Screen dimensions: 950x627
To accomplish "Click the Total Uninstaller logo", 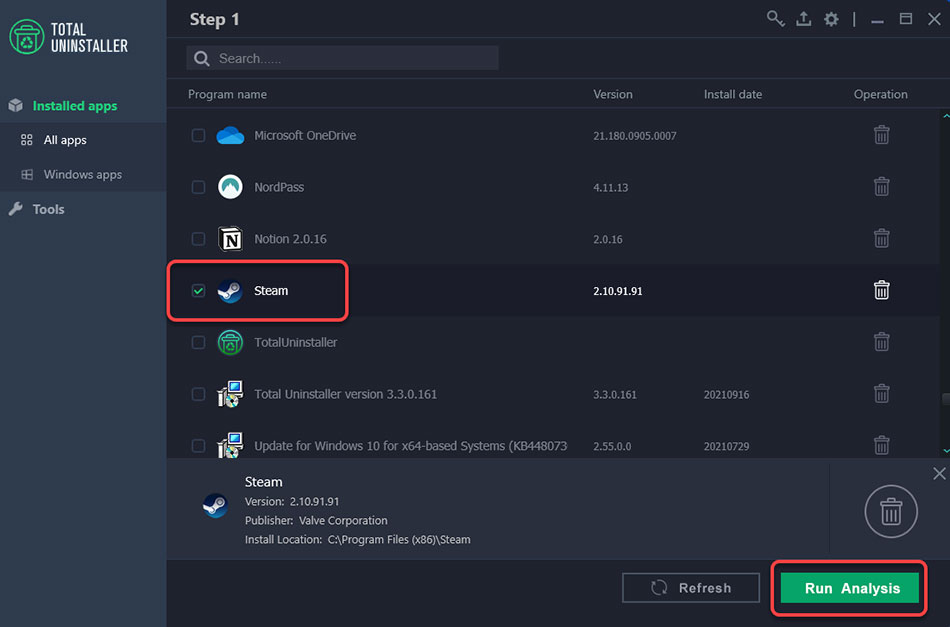I will point(68,37).
